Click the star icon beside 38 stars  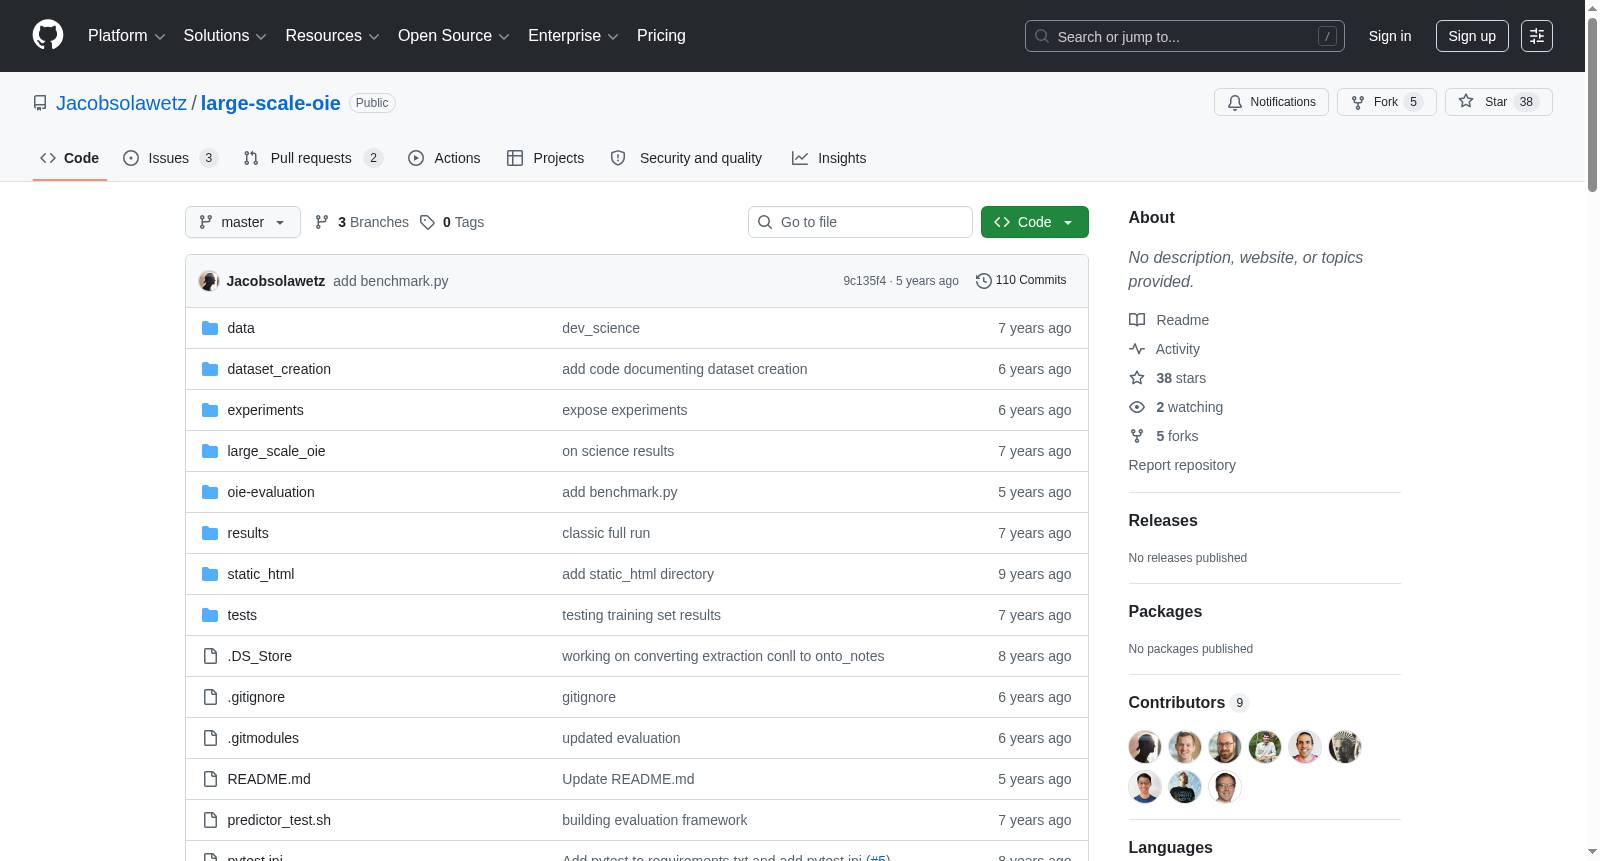click(1137, 378)
